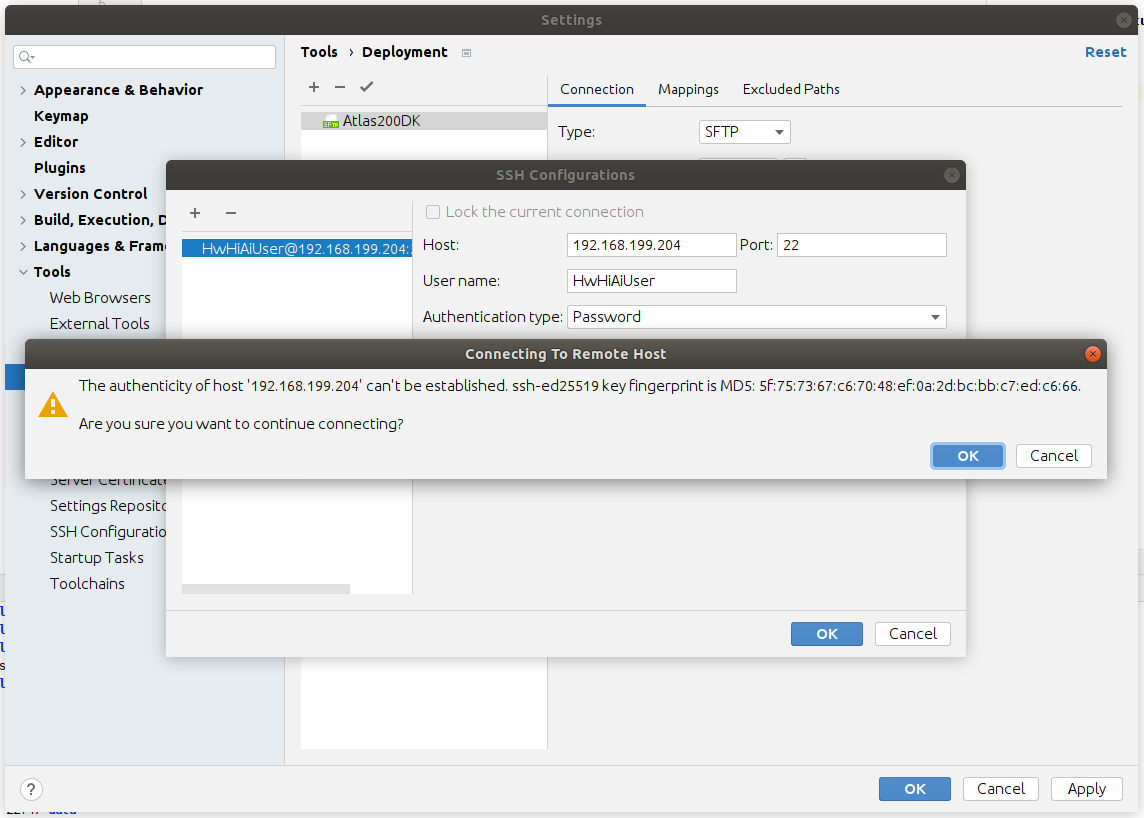This screenshot has height=818, width=1144.
Task: Select Web Browsers under Tools
Action: (x=100, y=298)
